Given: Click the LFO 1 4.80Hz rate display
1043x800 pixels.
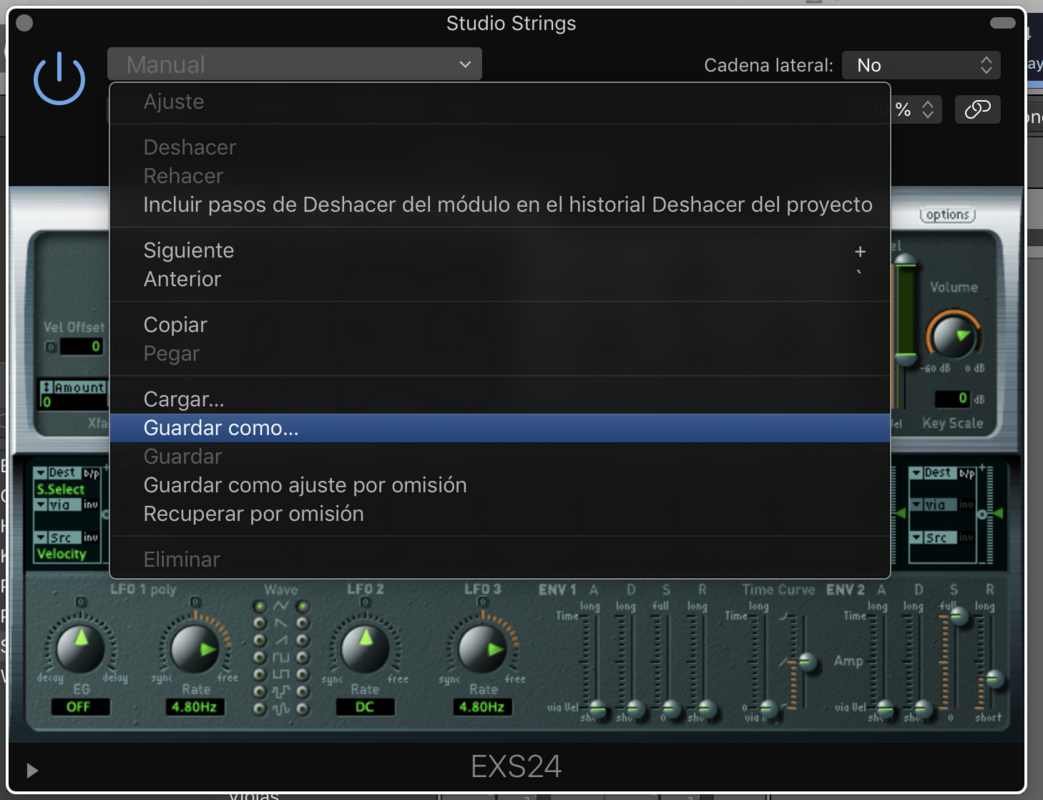Looking at the screenshot, I should pos(194,707).
